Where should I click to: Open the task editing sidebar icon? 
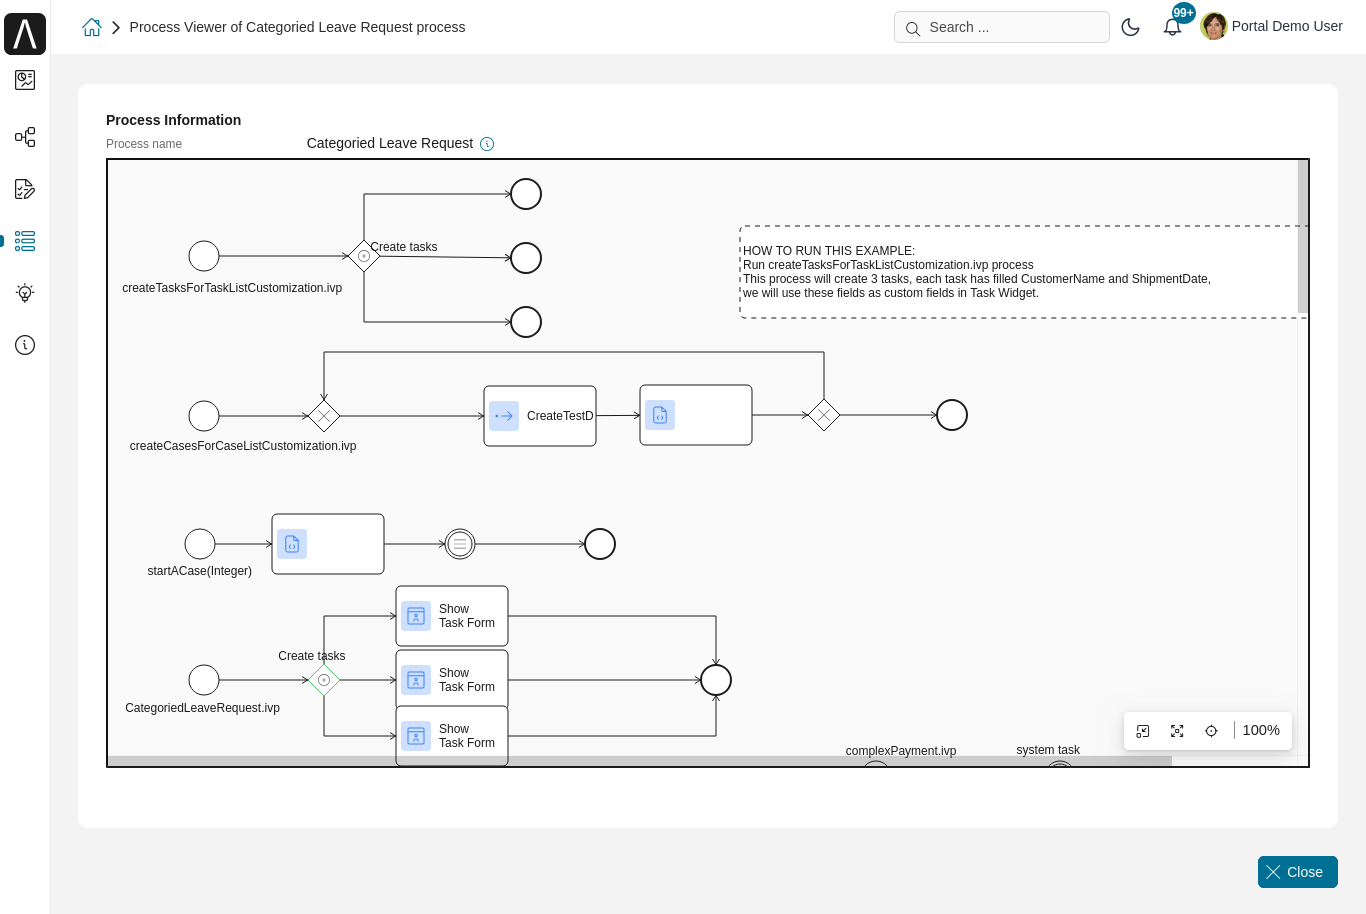[25, 189]
